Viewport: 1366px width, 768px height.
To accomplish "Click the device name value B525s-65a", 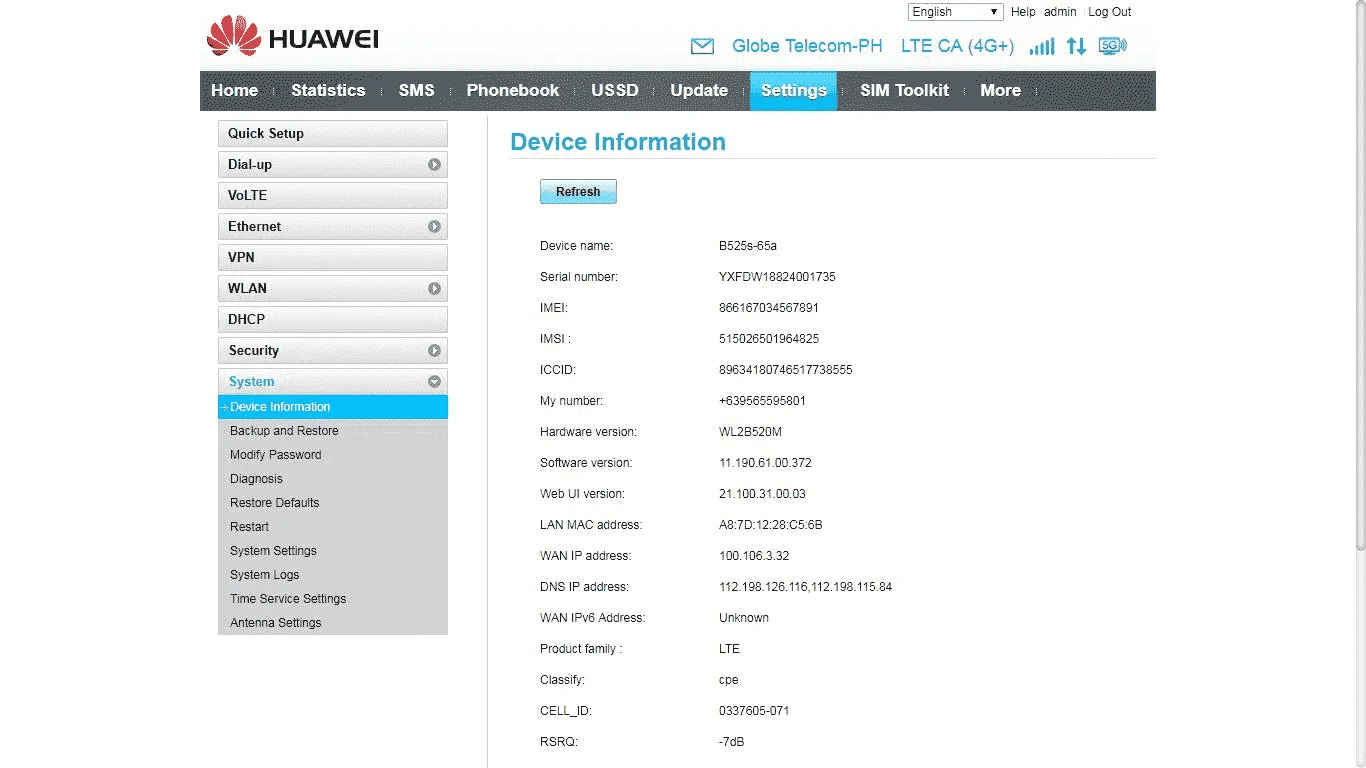I will point(748,246).
